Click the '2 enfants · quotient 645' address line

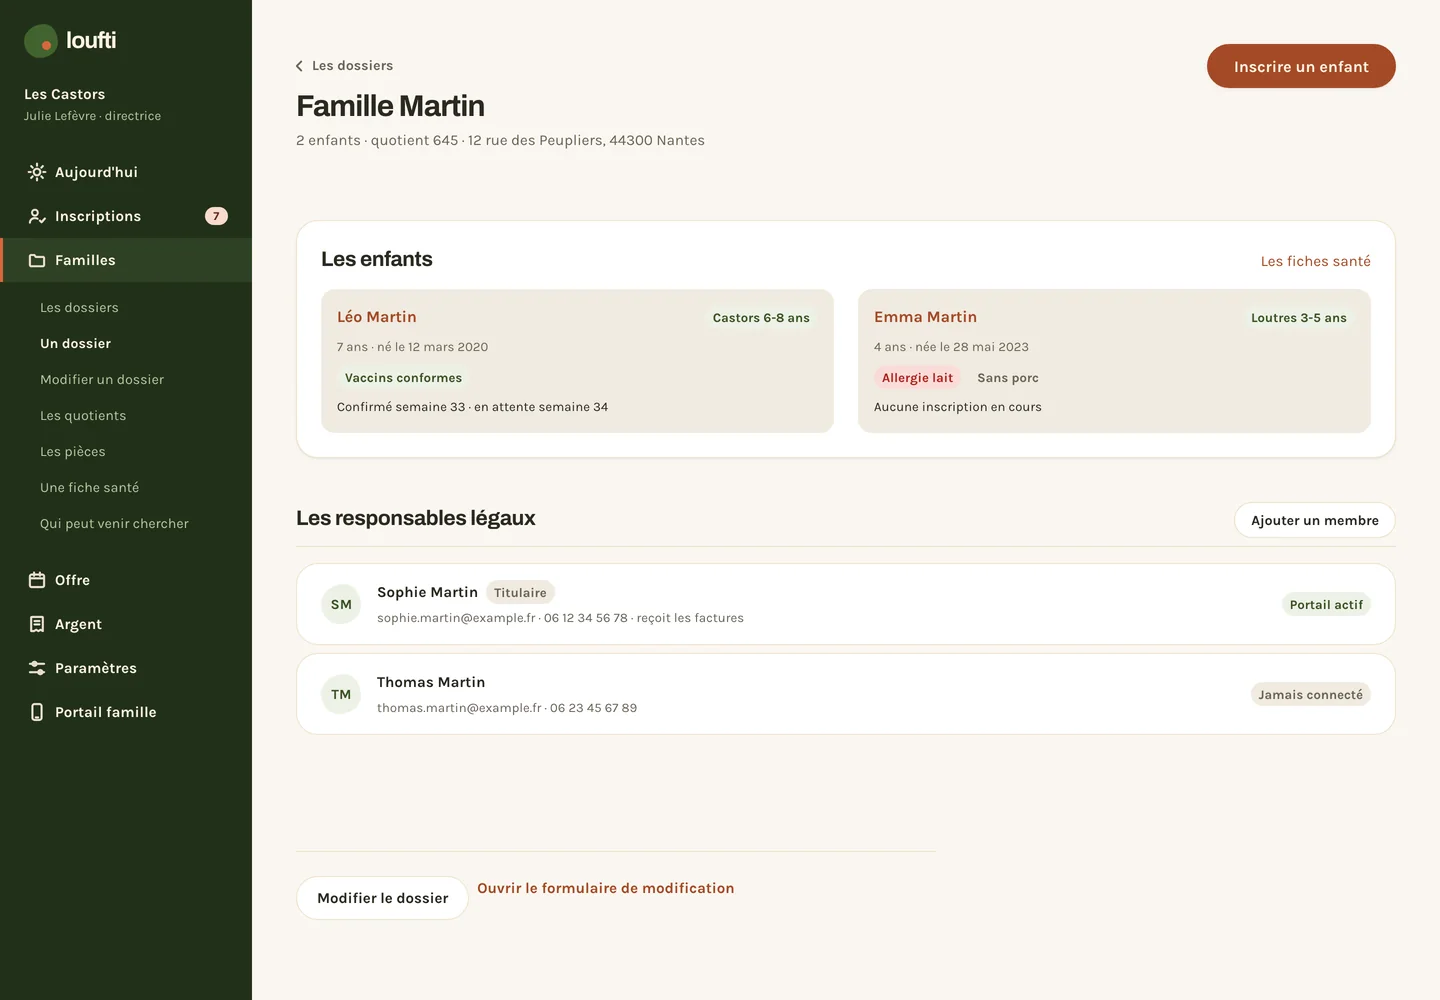(x=500, y=140)
